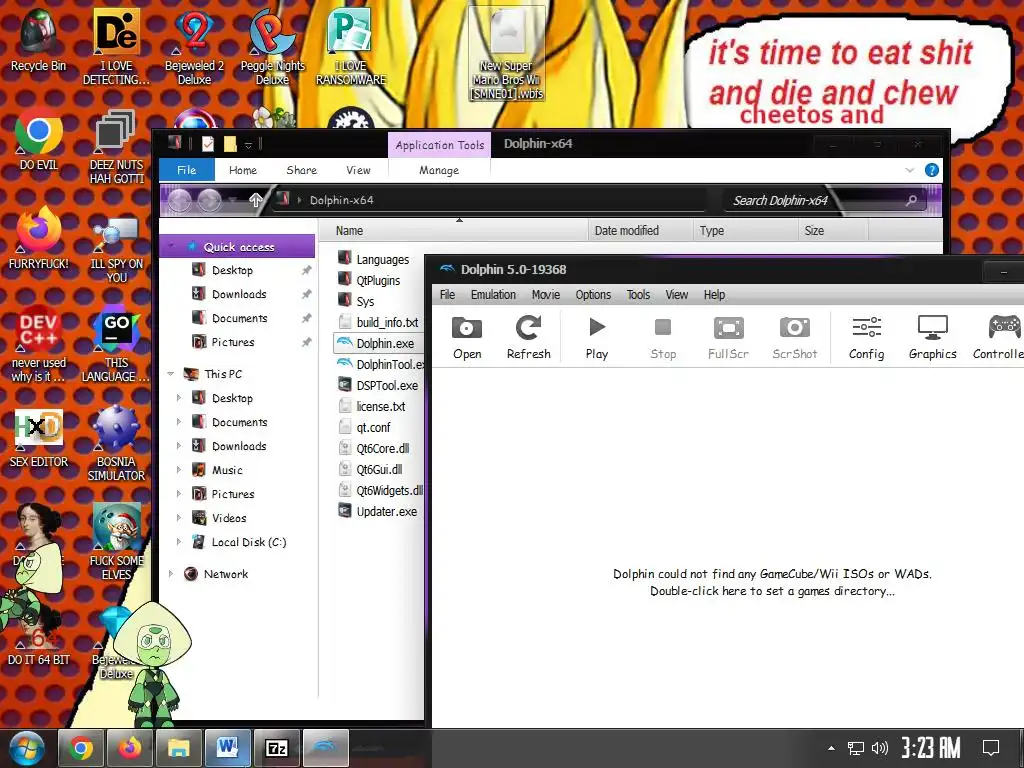
Task: Open Graphics settings in Dolphin toolbar
Action: (933, 338)
